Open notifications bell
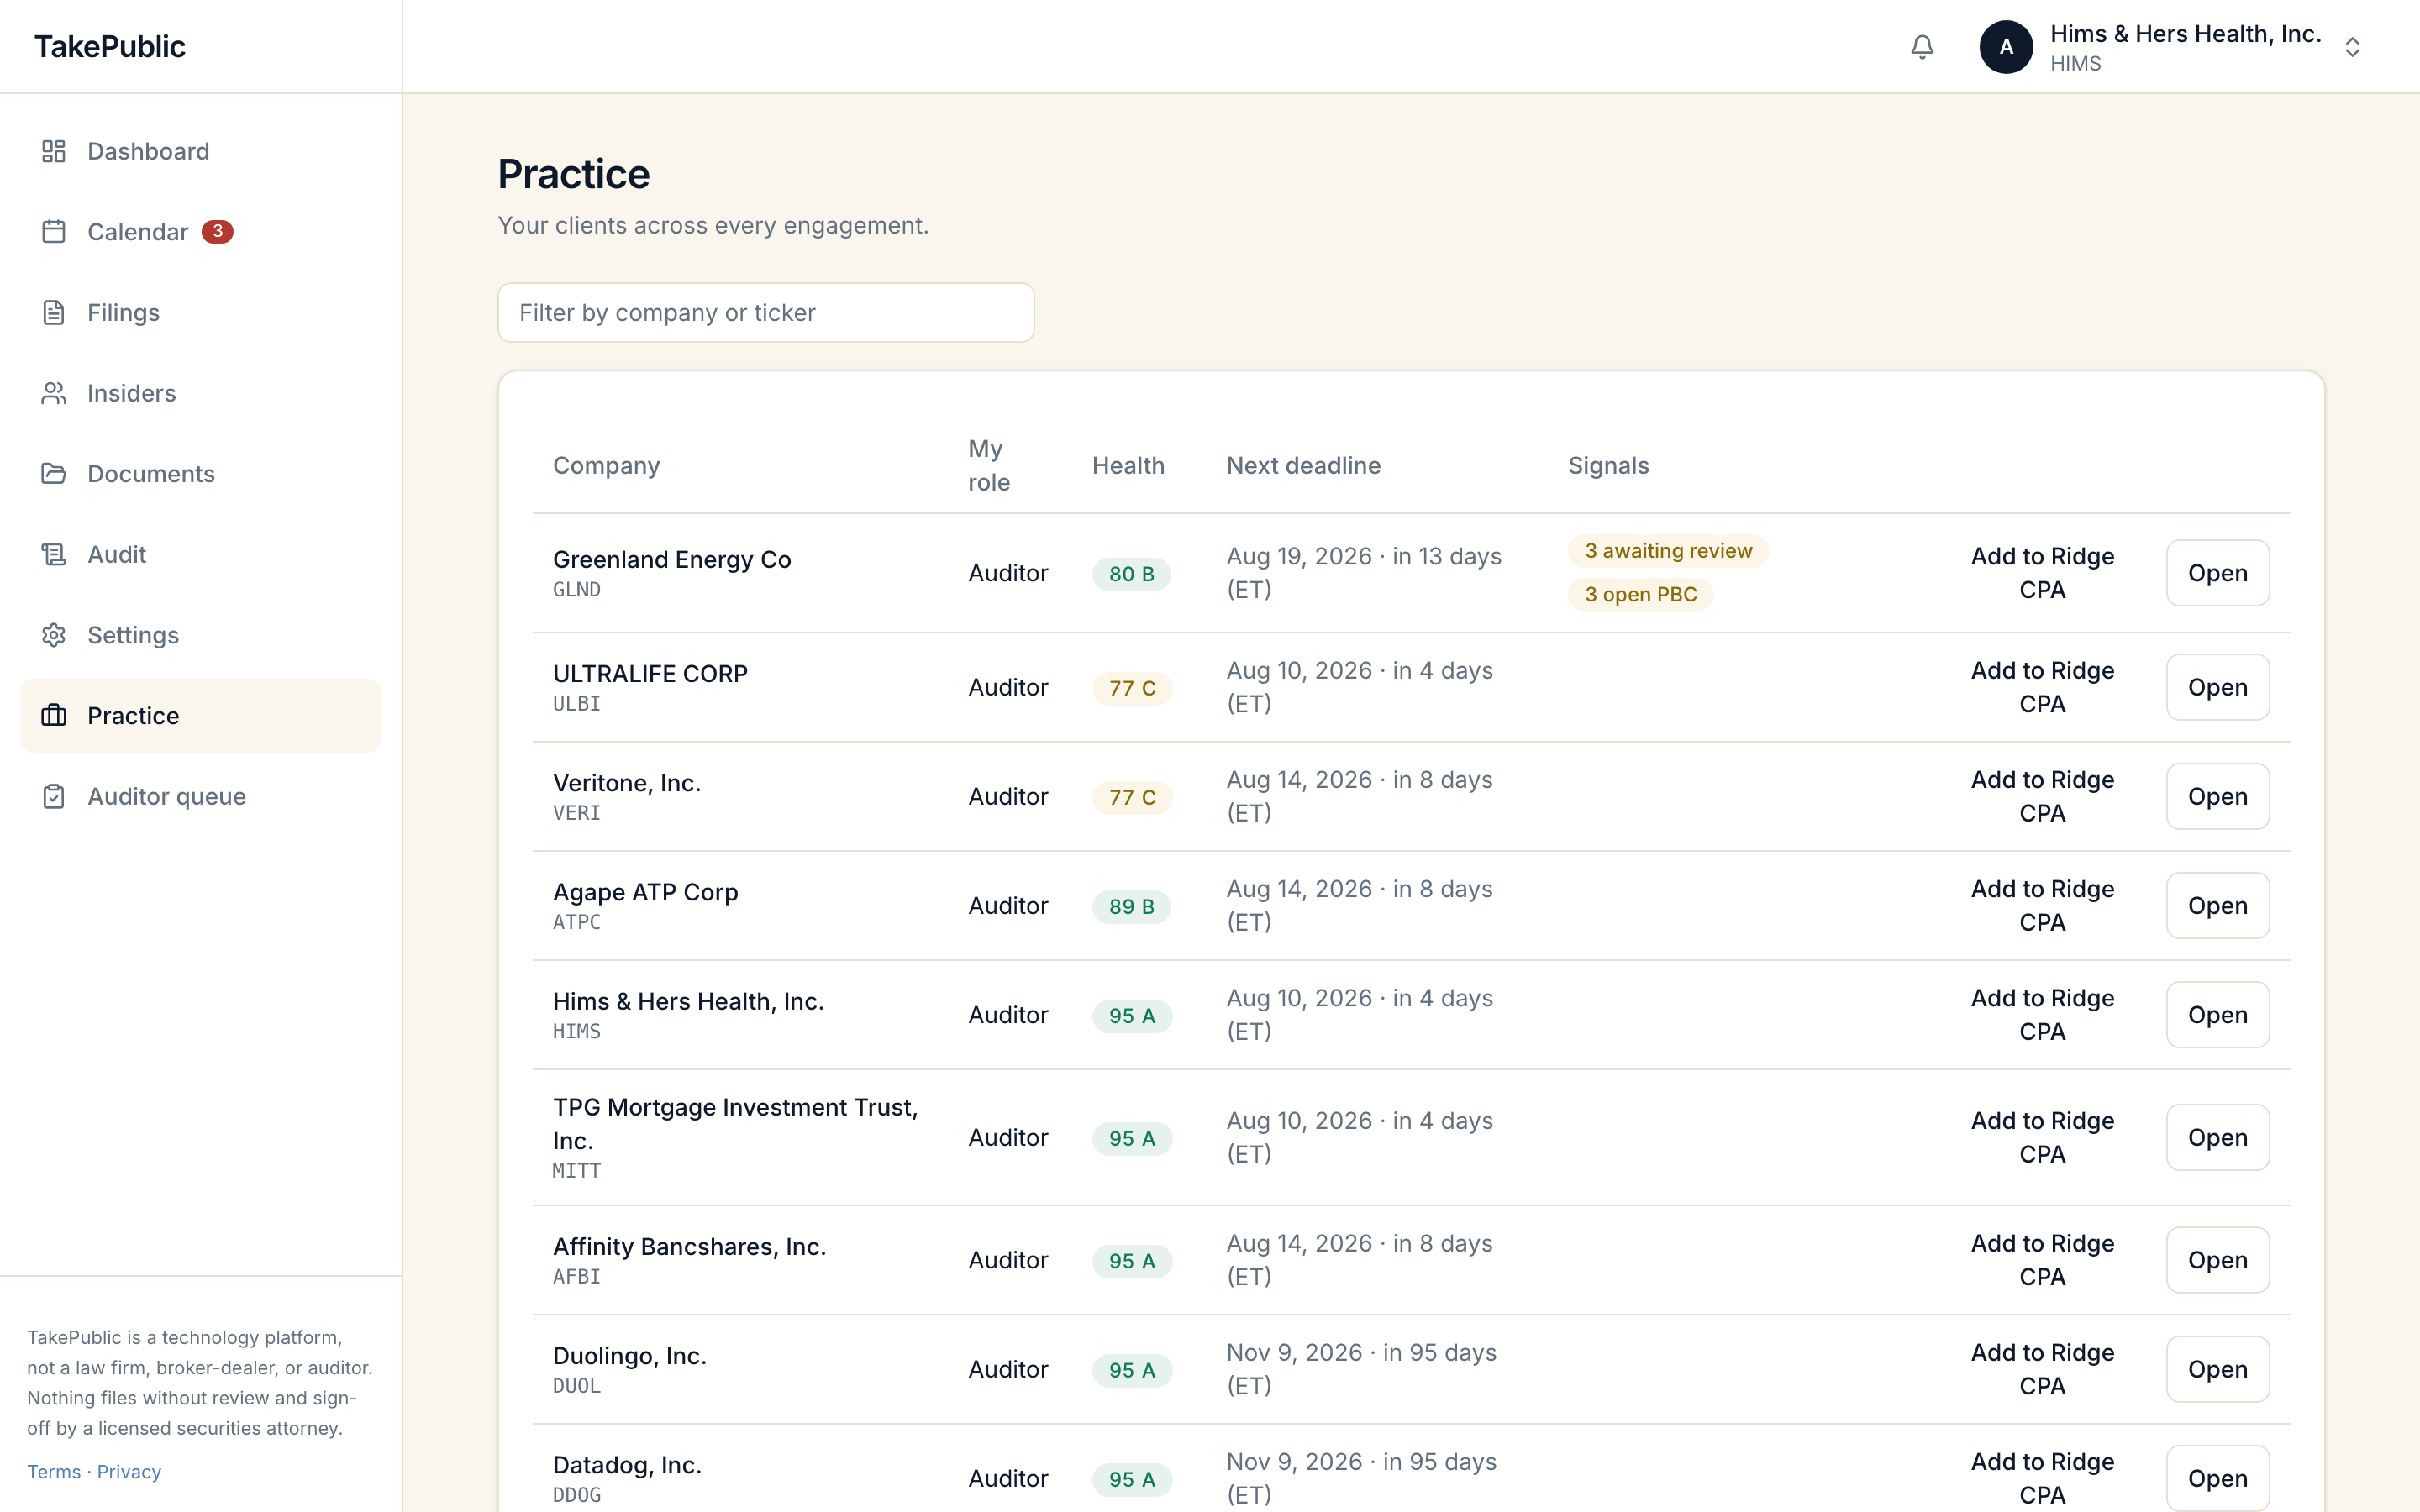This screenshot has height=1512, width=2420. [x=1922, y=47]
